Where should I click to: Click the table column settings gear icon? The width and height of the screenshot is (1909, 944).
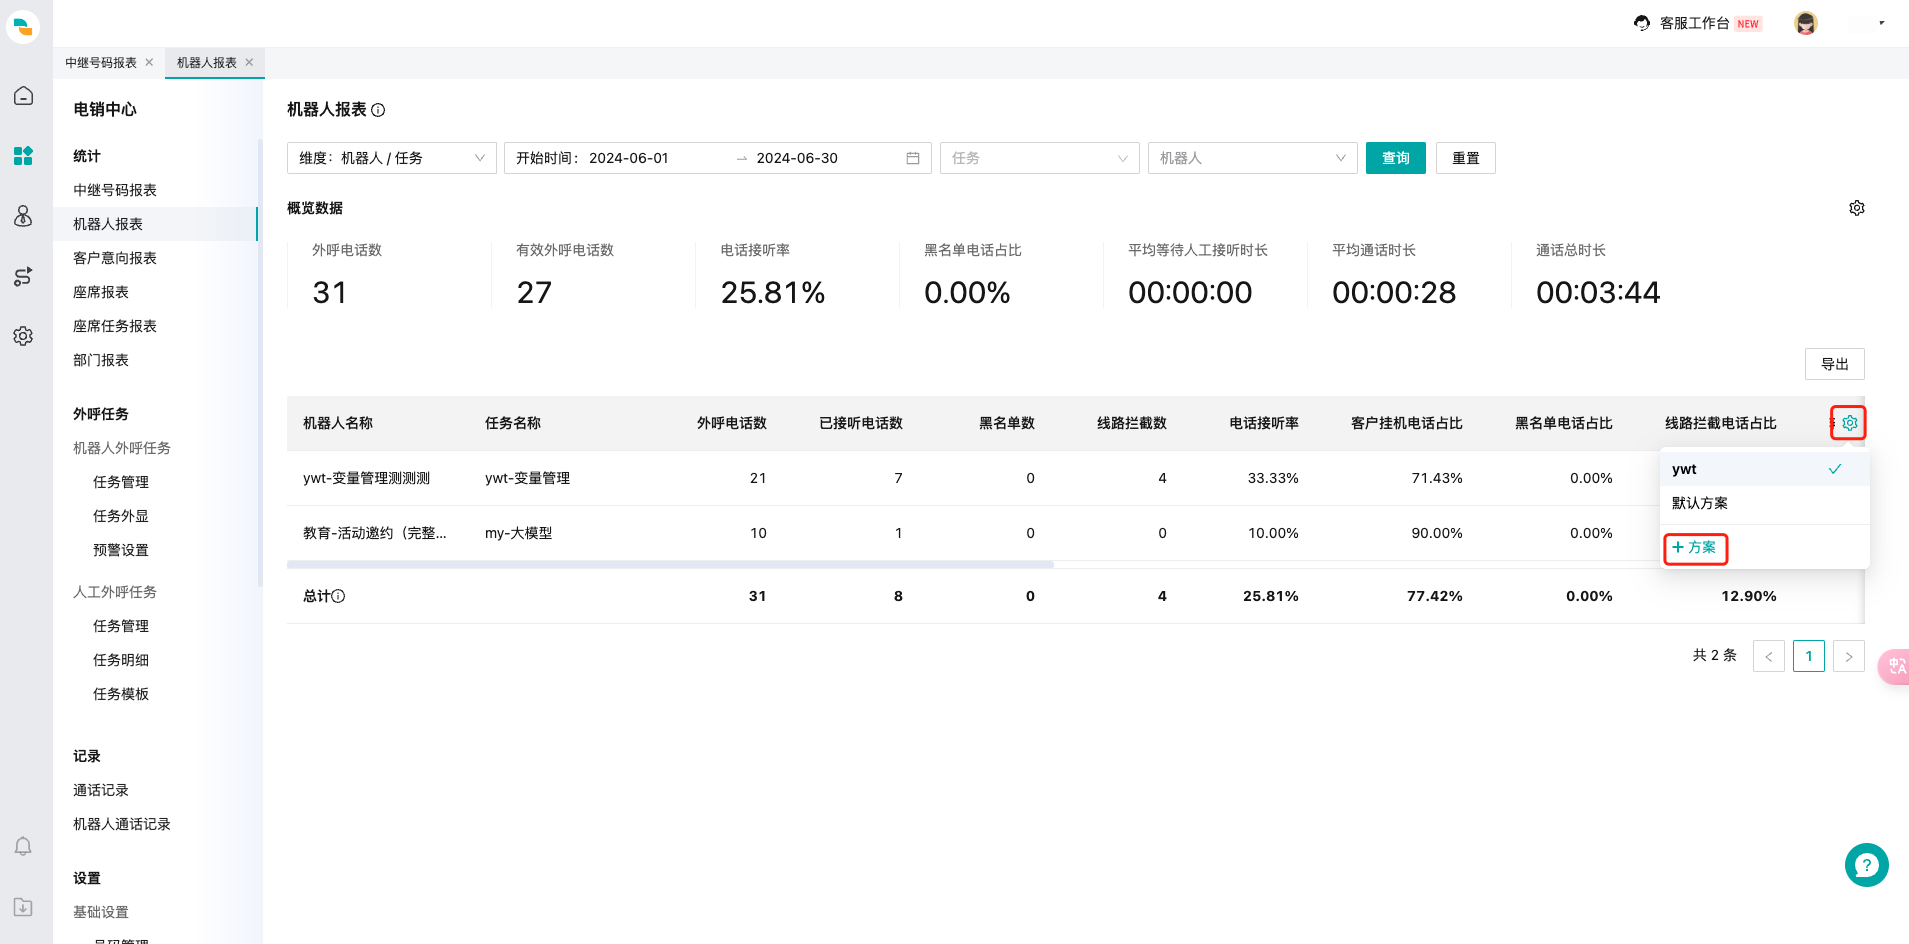(x=1849, y=423)
